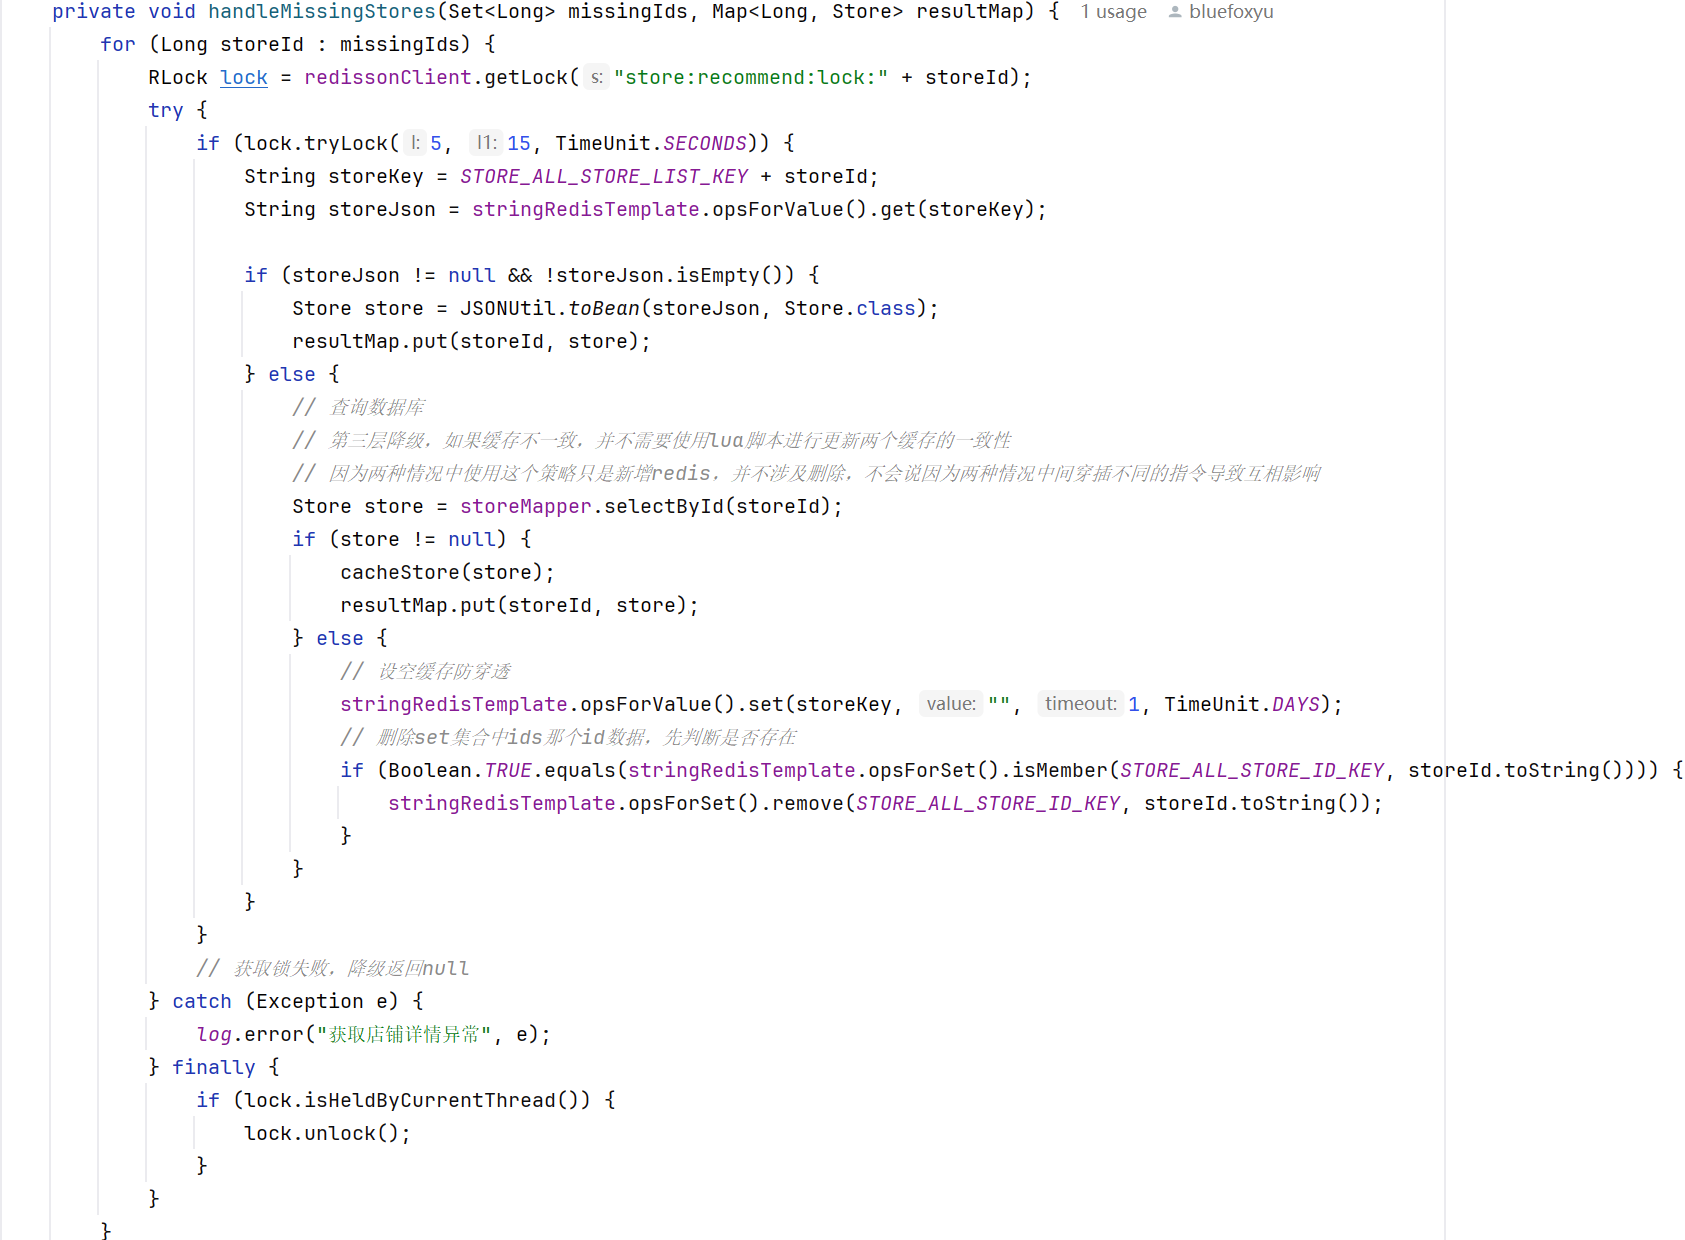Click the comment '// 设空缓存防穿透'
The image size is (1685, 1240).
[425, 671]
